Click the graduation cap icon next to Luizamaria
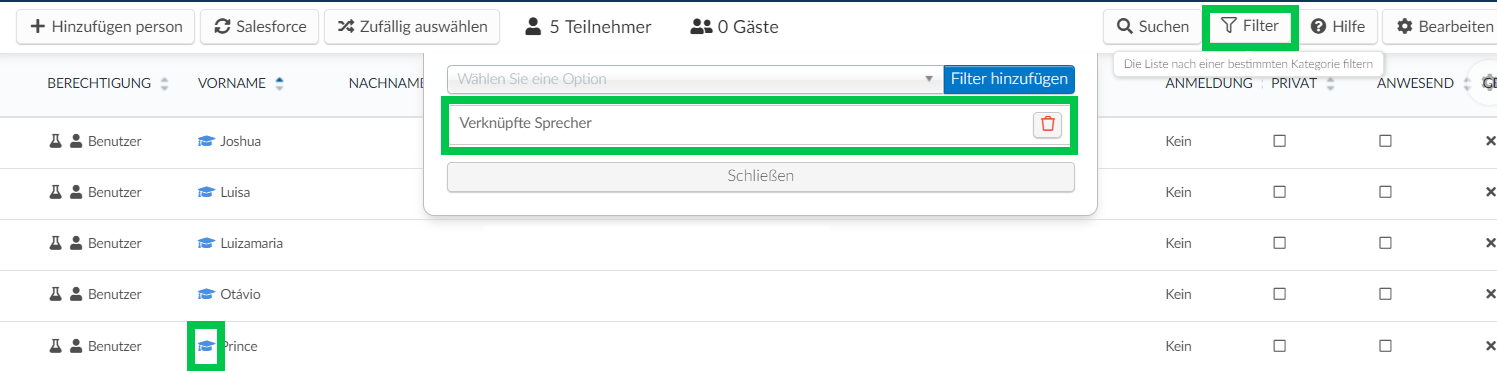 coord(207,243)
